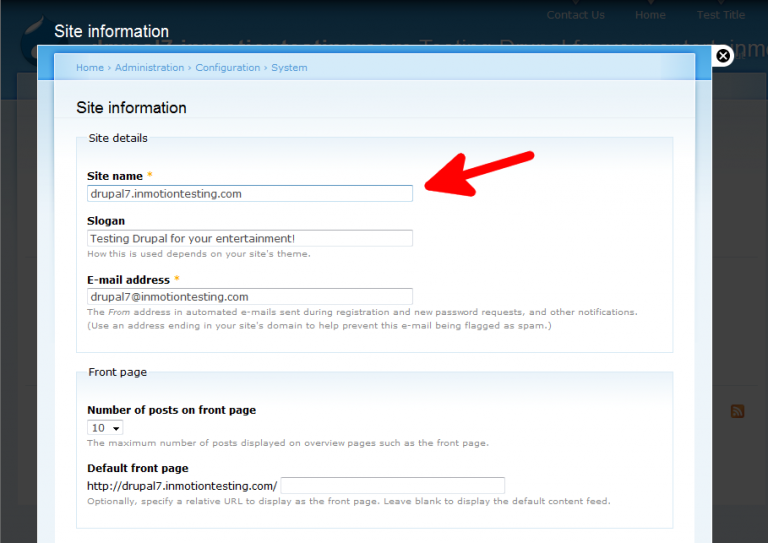
Task: Click the 'Slogan' label
Action: point(106,221)
